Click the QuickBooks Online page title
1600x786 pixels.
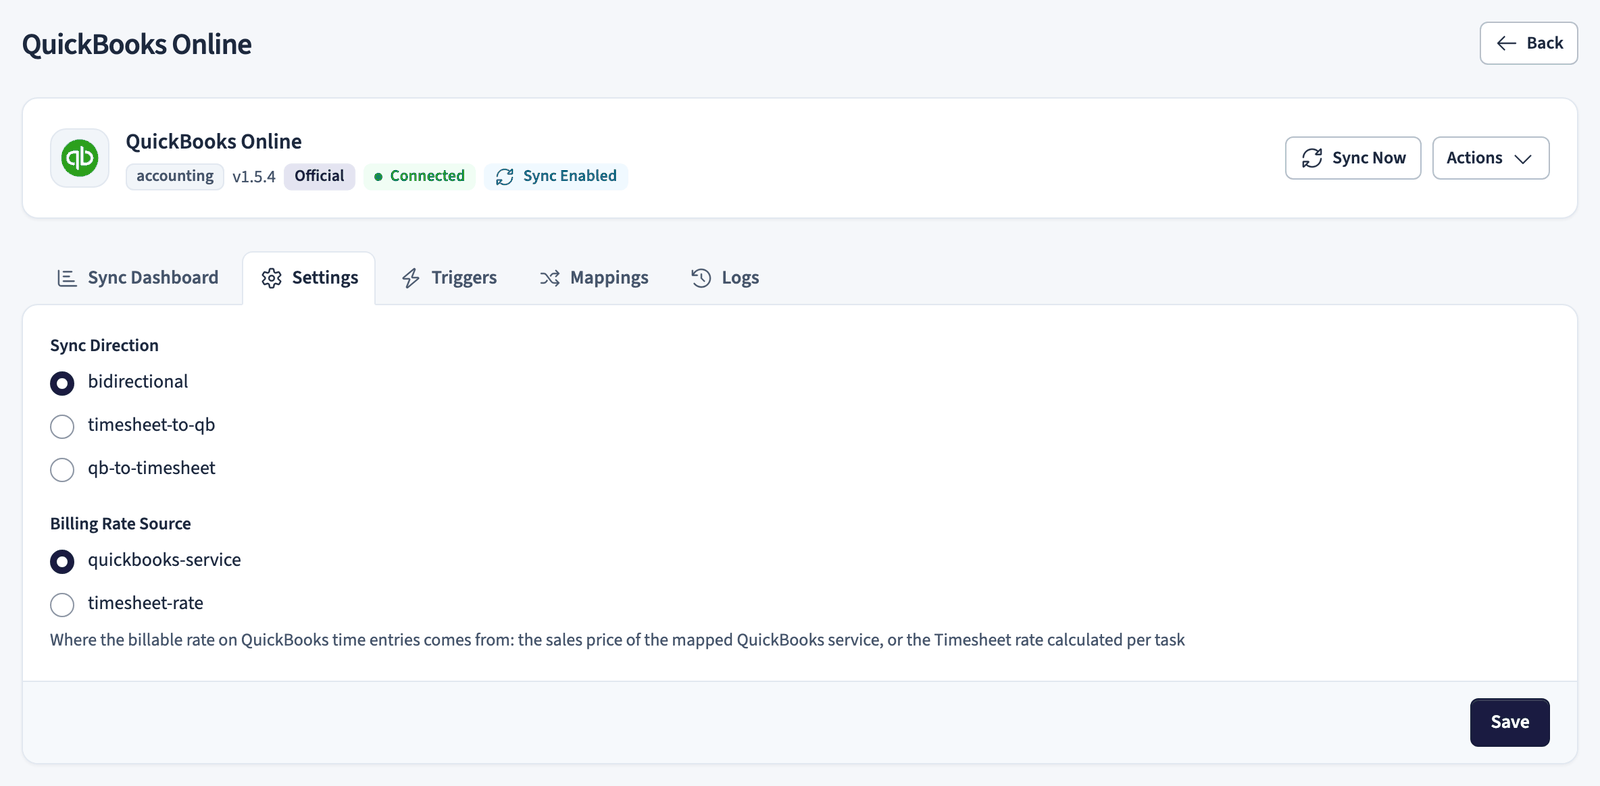coord(137,44)
